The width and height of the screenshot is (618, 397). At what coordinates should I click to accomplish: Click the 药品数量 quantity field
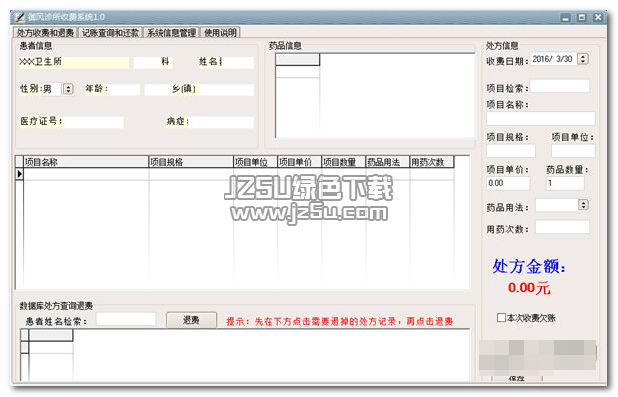(x=565, y=183)
